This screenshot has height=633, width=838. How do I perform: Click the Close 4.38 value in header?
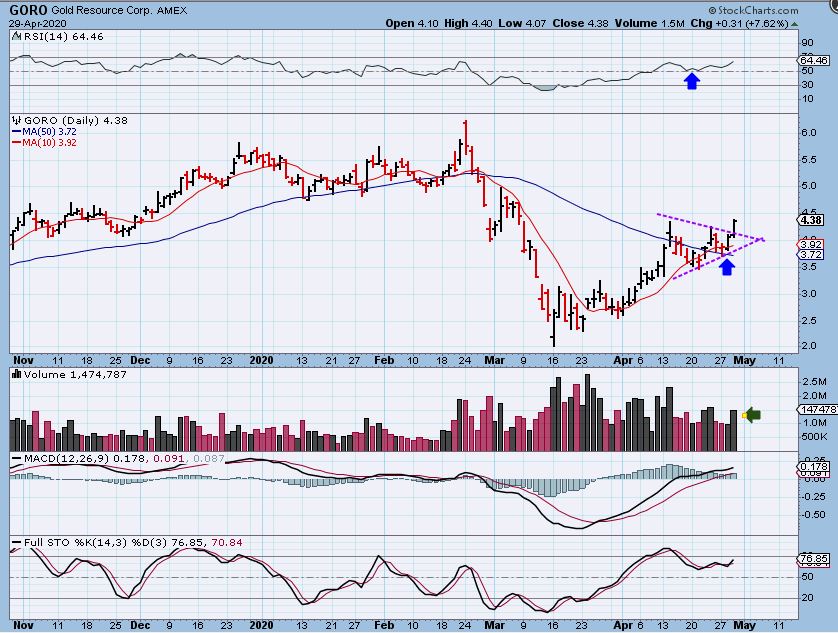click(x=580, y=24)
